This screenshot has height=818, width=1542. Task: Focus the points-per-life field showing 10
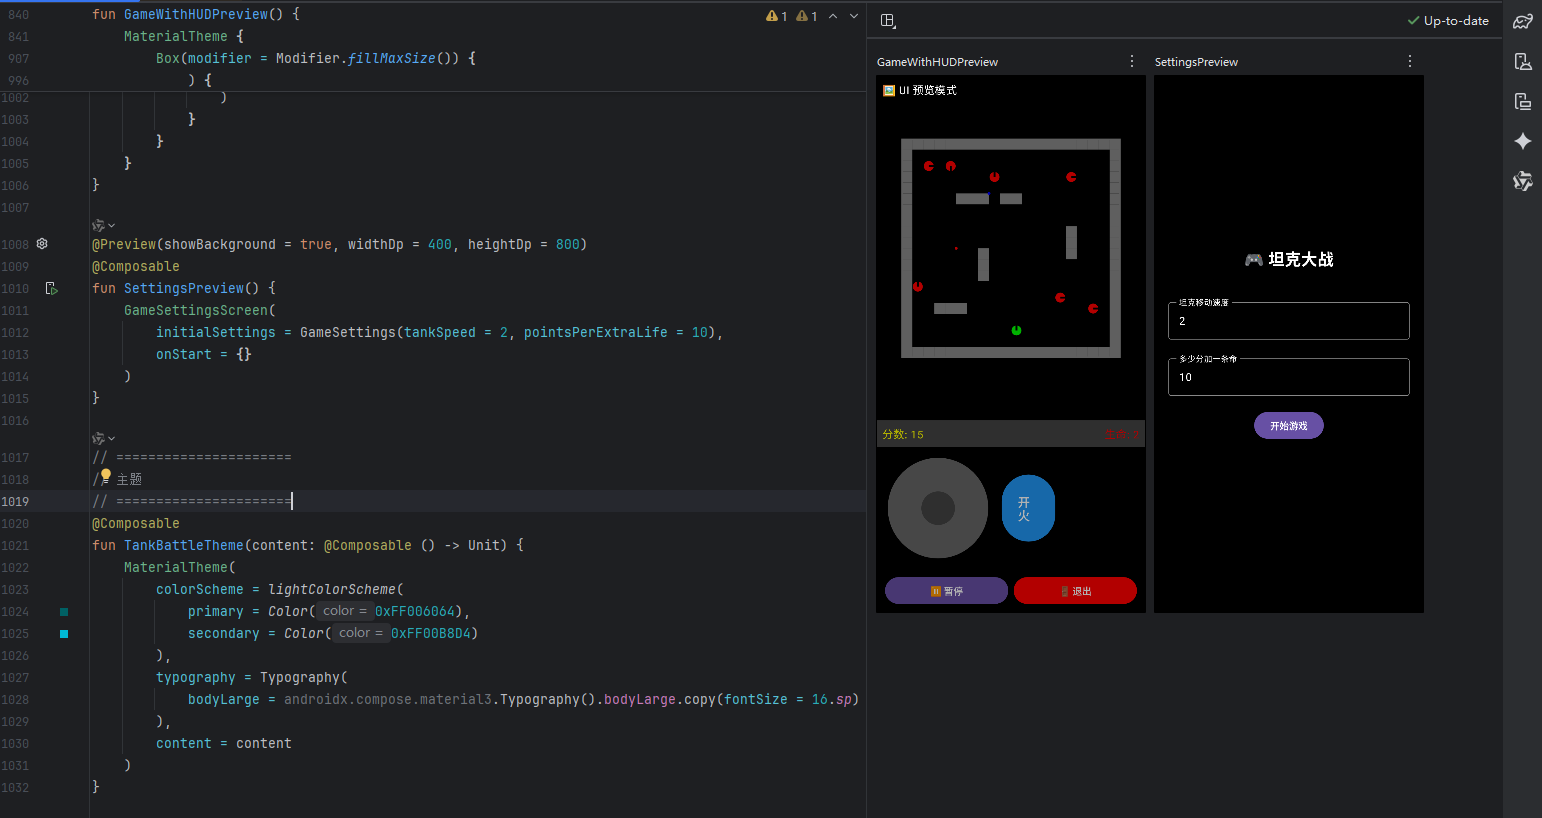click(x=1289, y=377)
